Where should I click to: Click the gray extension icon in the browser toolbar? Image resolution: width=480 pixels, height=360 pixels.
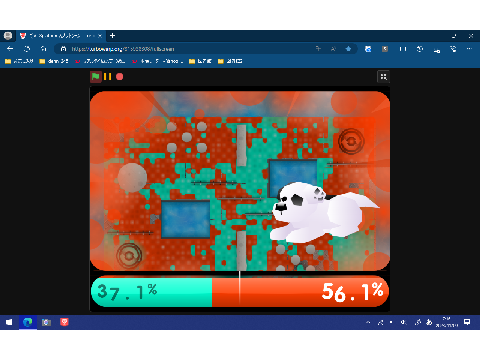385,49
